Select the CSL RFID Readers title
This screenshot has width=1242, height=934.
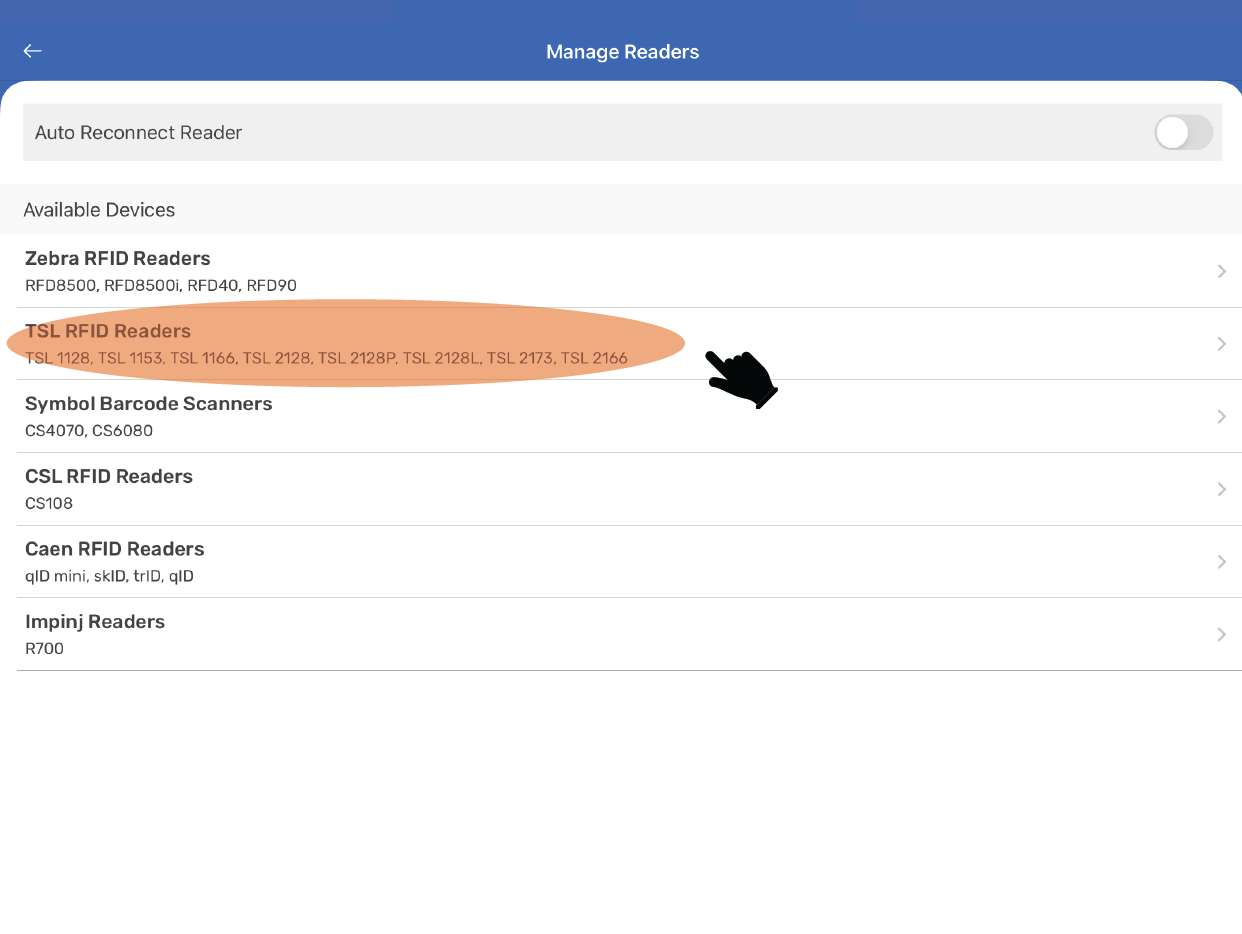tap(108, 477)
